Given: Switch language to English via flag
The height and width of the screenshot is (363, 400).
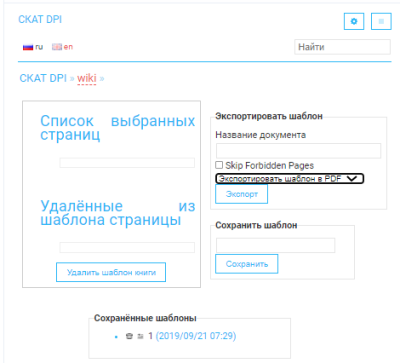Looking at the screenshot, I should click(x=57, y=47).
